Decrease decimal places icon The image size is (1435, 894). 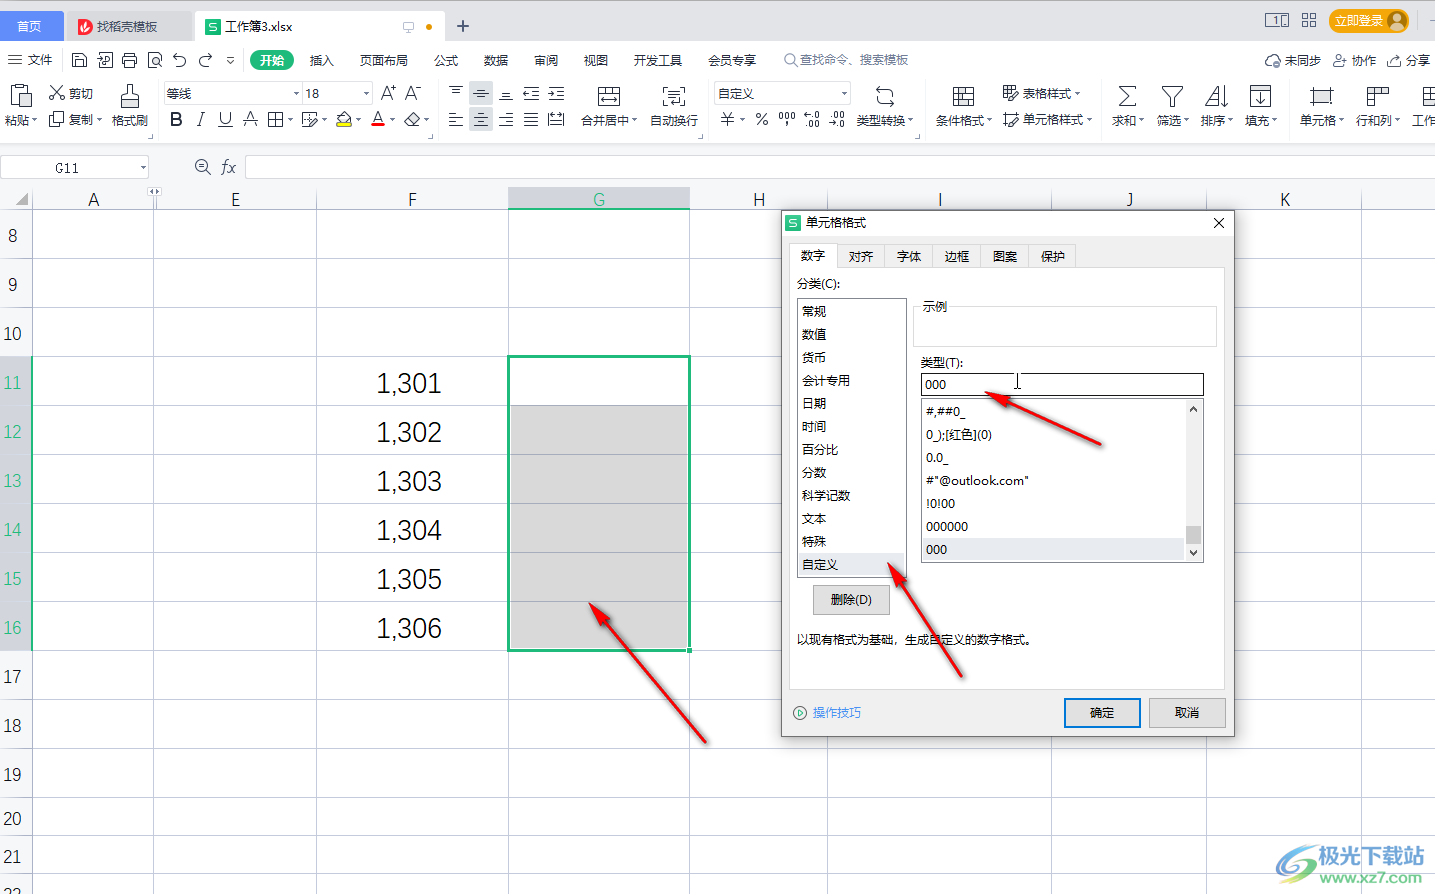pyautogui.click(x=837, y=120)
